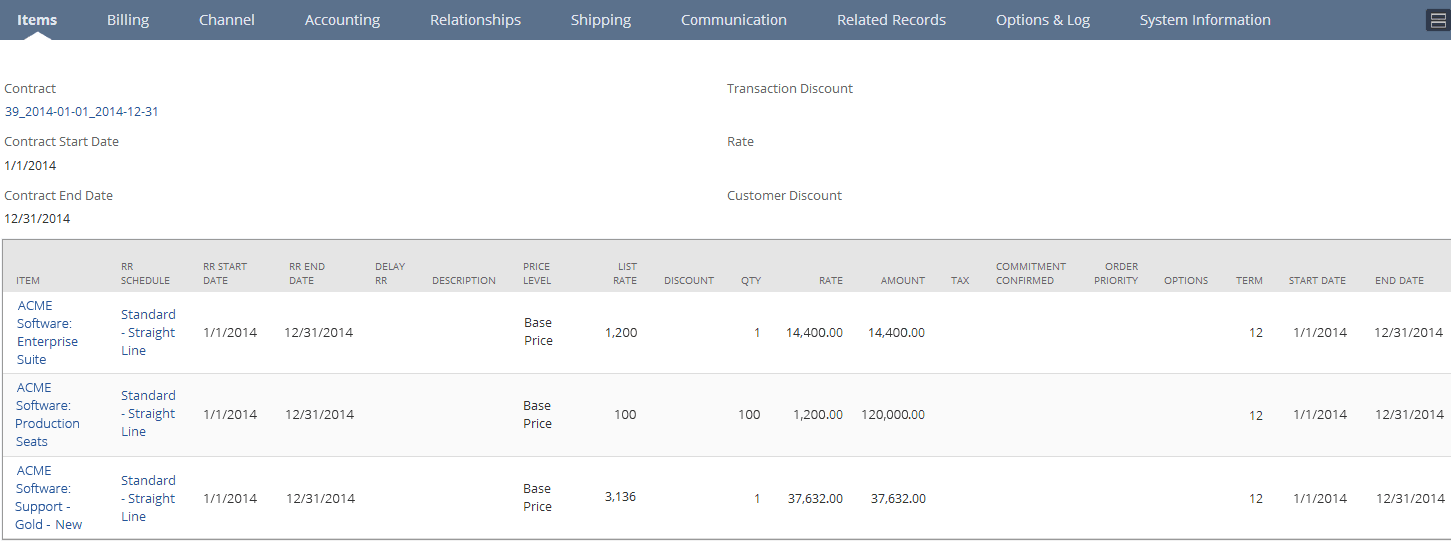Open Standard - Straight Line schedule for Enterprise Suite
The width and height of the screenshot is (1451, 542).
[x=148, y=332]
